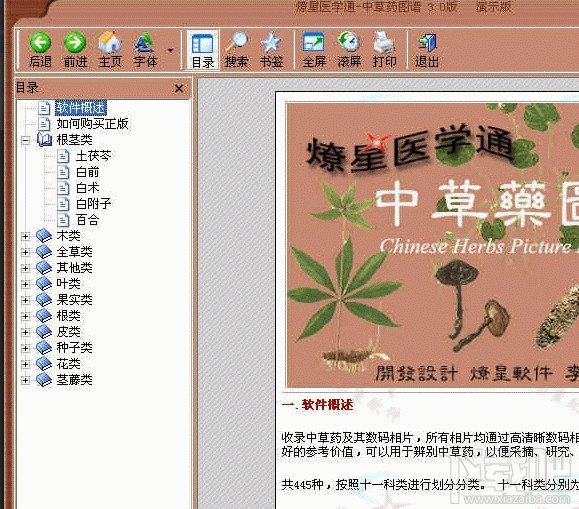Click the page icon beside 如何购买正版

(x=44, y=124)
